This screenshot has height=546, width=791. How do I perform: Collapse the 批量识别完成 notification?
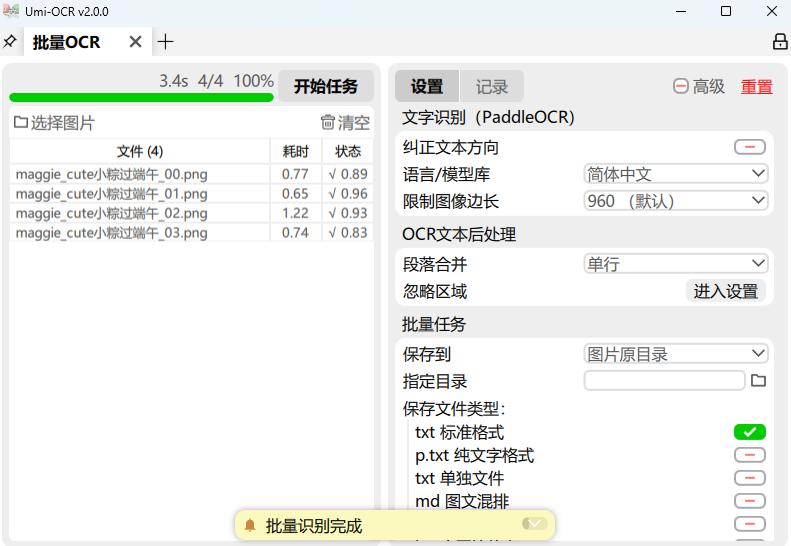[535, 523]
